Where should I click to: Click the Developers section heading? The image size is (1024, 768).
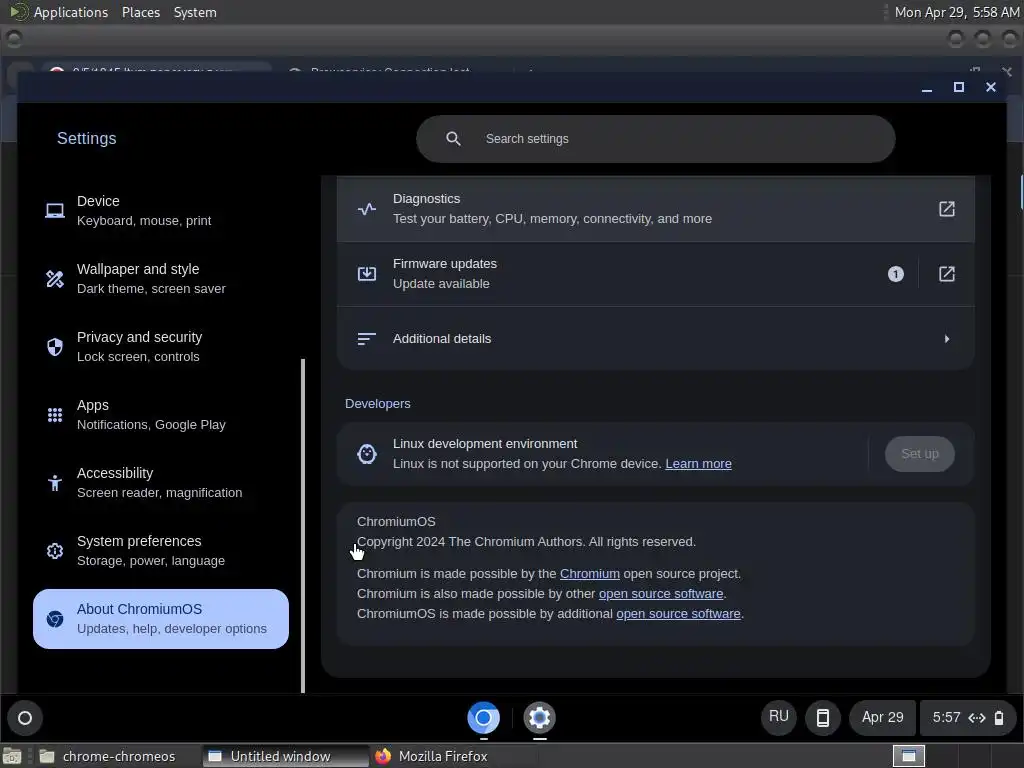click(x=377, y=404)
